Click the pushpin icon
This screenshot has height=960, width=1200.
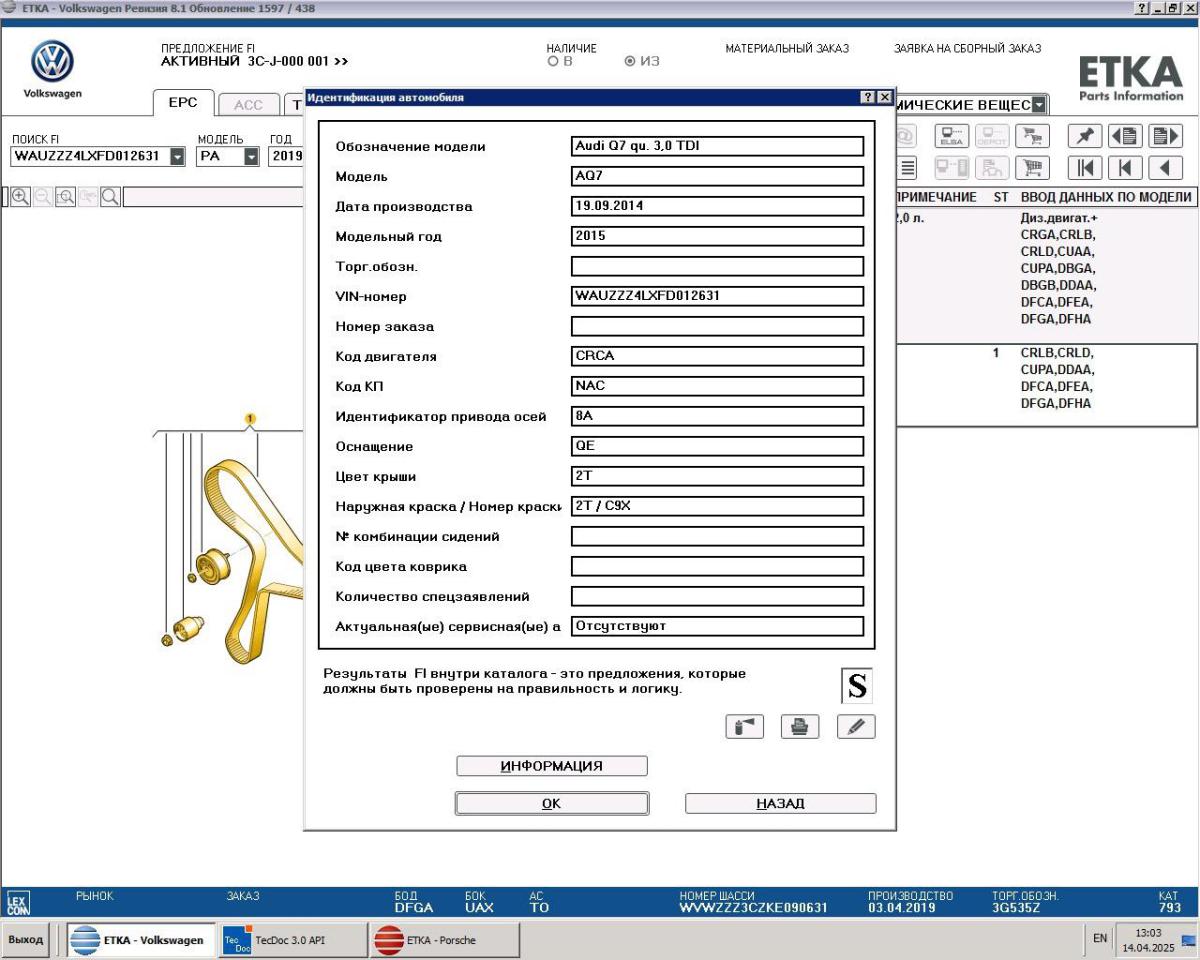click(x=1085, y=136)
